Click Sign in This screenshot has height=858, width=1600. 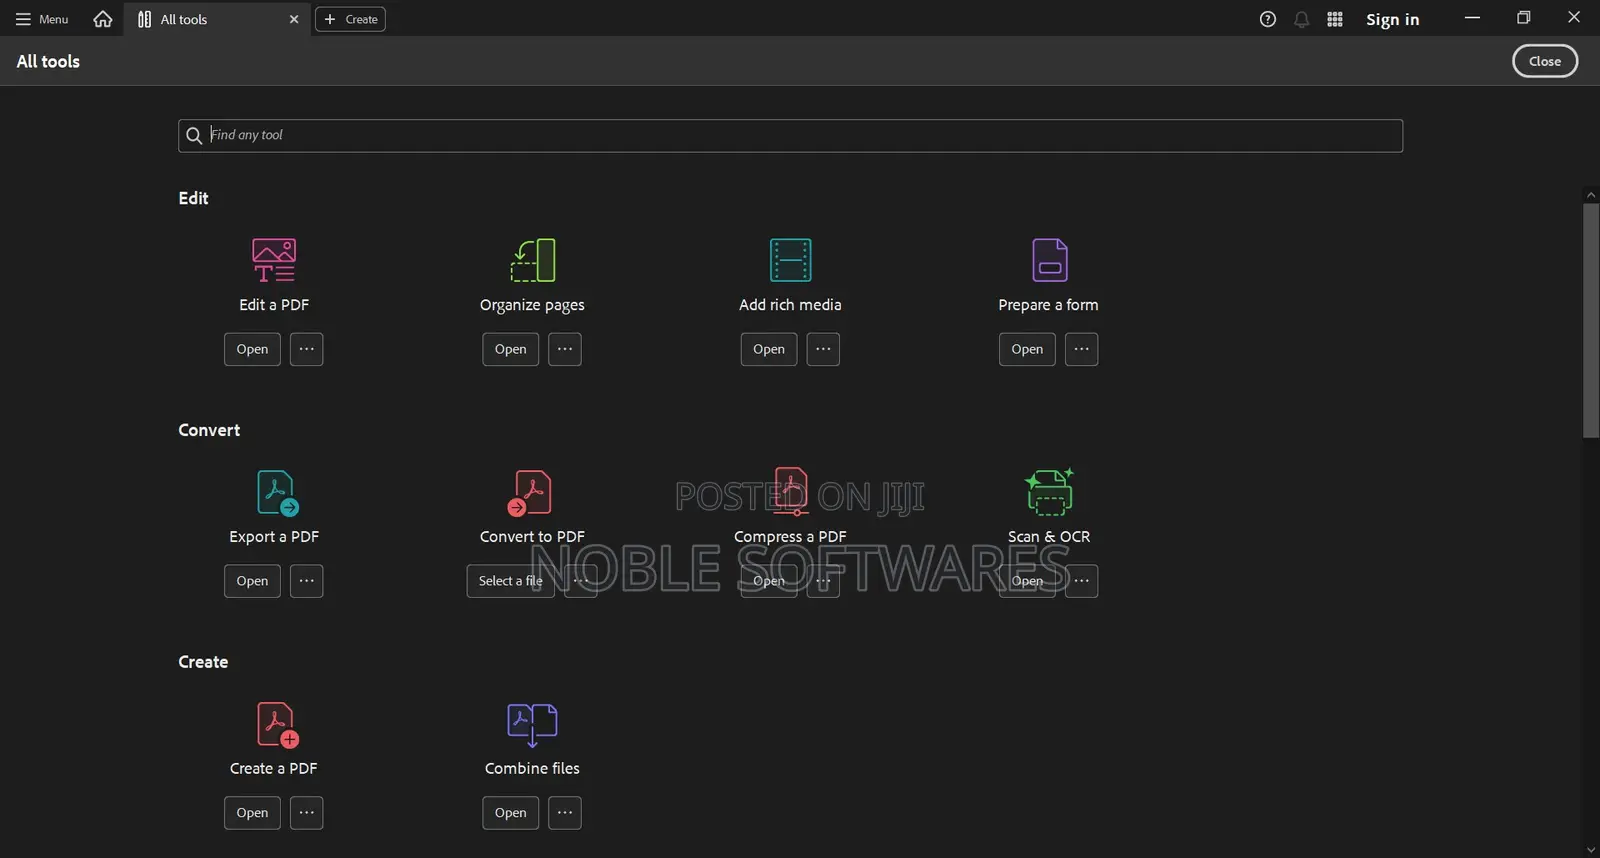[1392, 19]
